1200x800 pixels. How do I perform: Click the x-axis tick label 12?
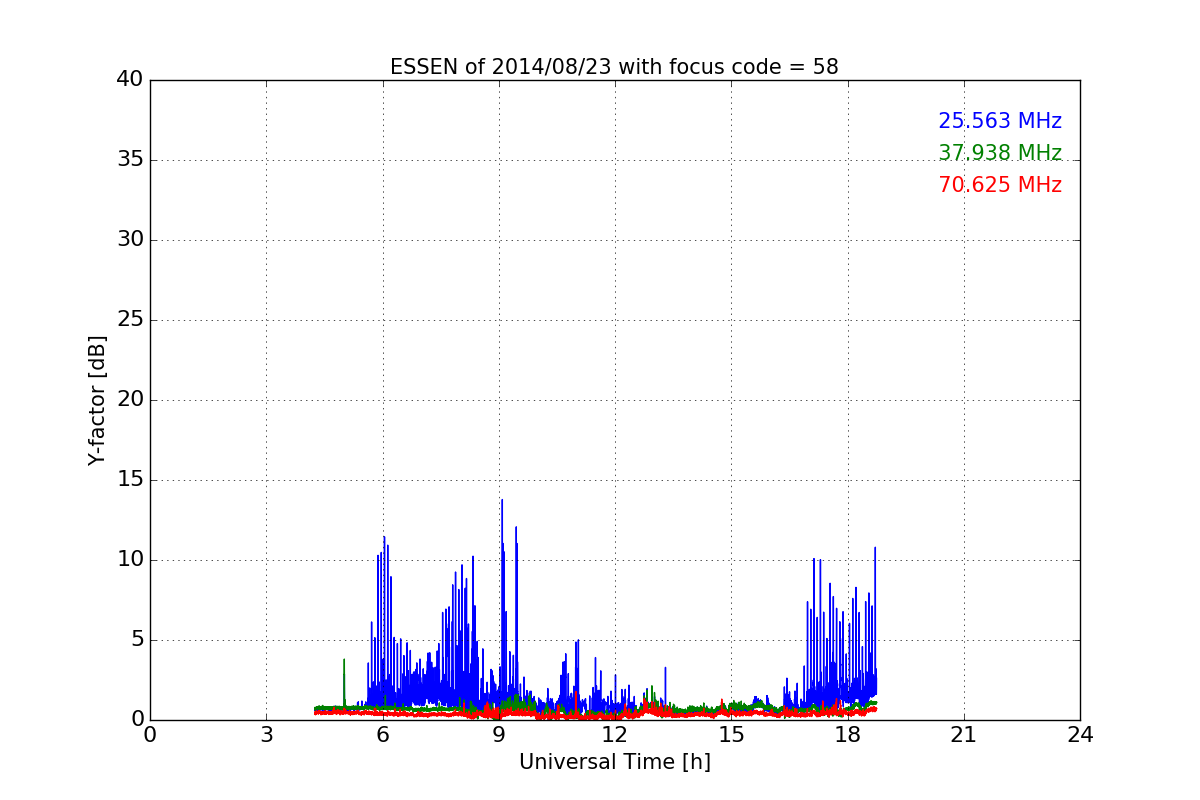pyautogui.click(x=615, y=734)
